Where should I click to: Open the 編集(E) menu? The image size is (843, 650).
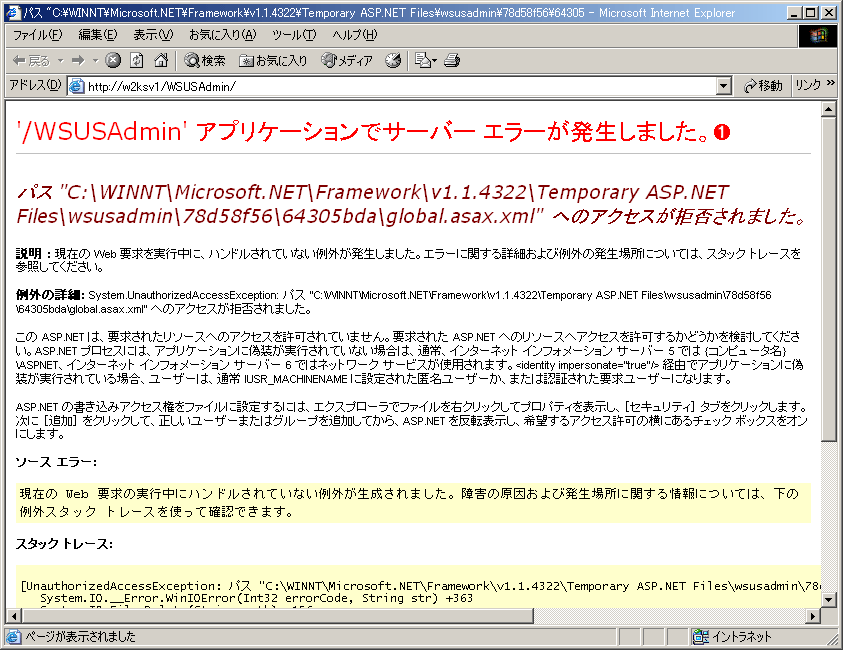97,35
